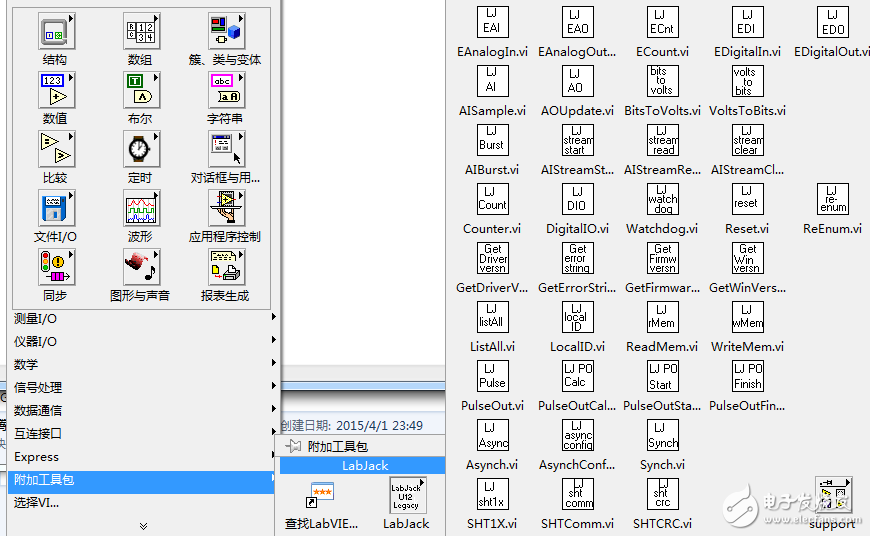
Task: Expand the 信号处理 submenu
Action: [x=143, y=387]
